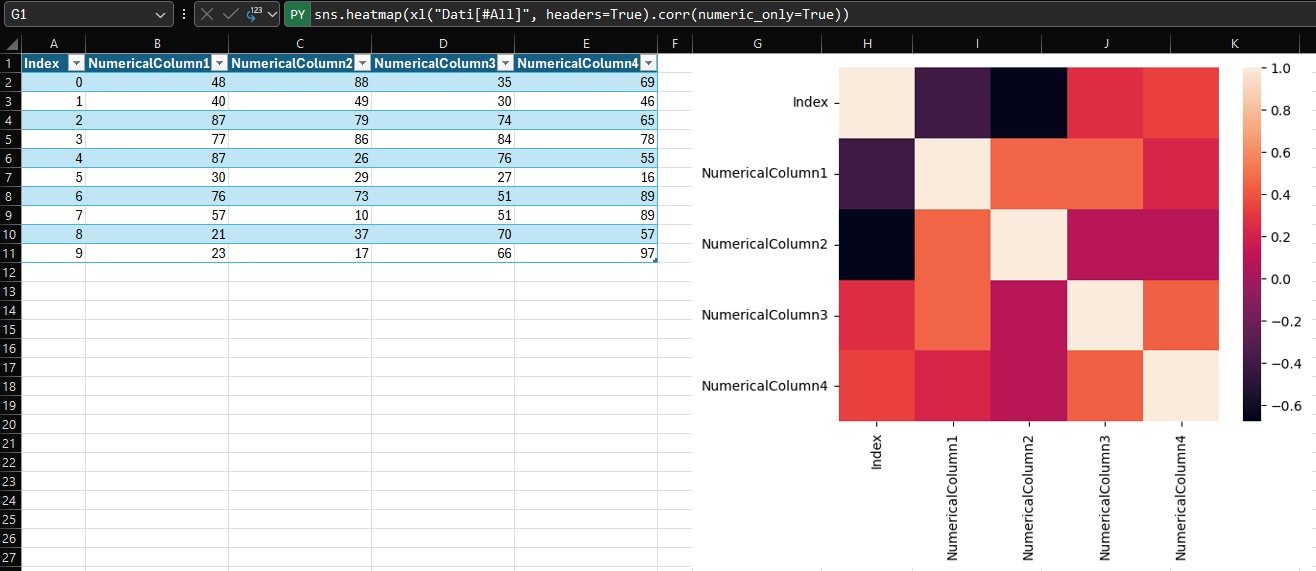This screenshot has width=1316, height=571.
Task: Open the NumericalColumn4 filter dropdown
Action: click(647, 62)
